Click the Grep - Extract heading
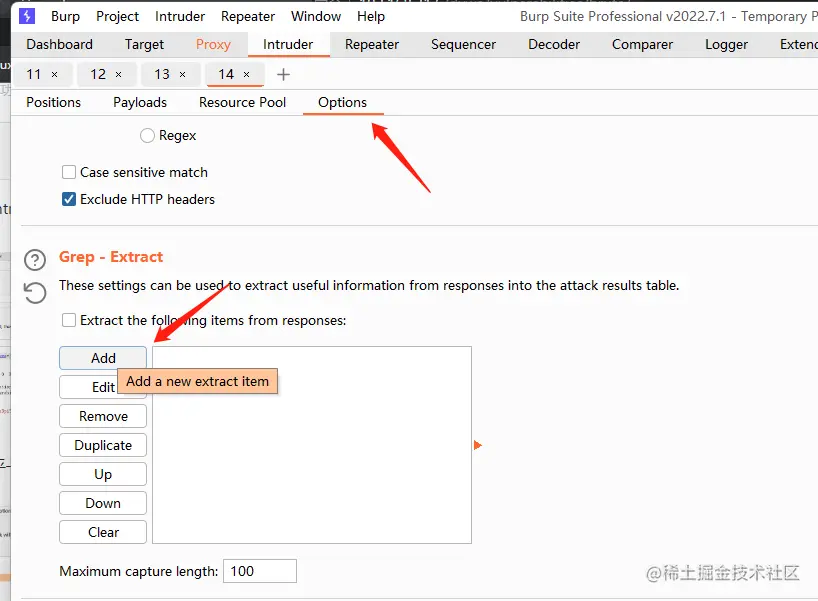Viewport: 818px width, 601px height. pyautogui.click(x=111, y=257)
